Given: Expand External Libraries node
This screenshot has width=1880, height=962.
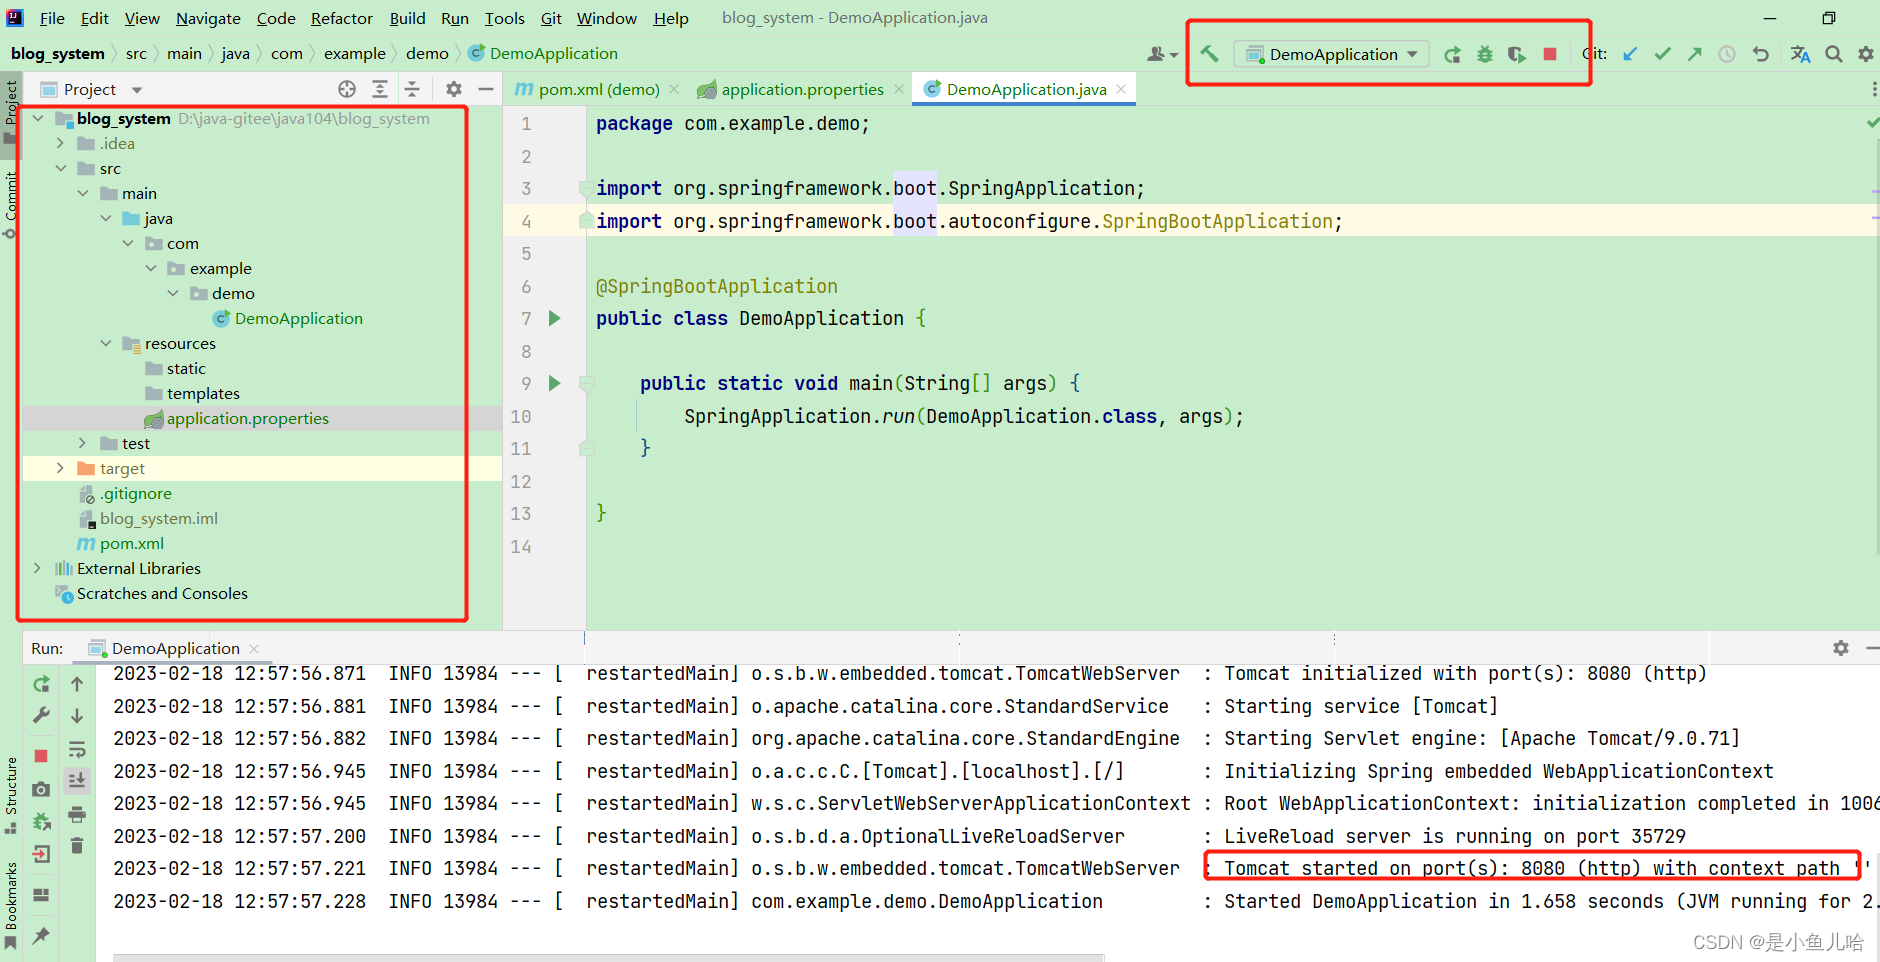Looking at the screenshot, I should [x=38, y=568].
